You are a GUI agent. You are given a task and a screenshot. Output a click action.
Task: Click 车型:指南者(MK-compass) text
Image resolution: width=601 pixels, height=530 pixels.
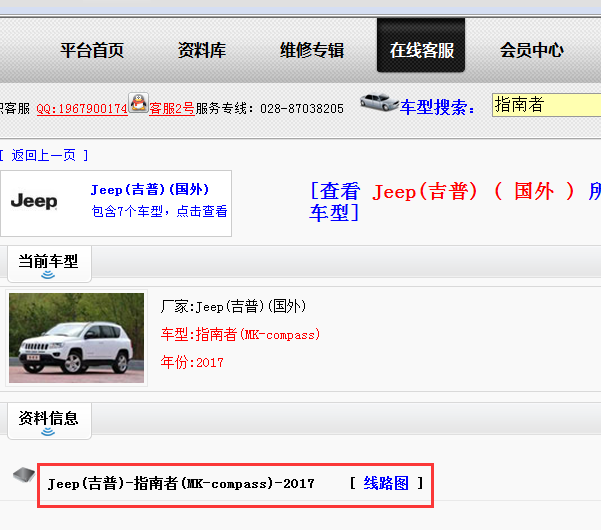pyautogui.click(x=240, y=335)
